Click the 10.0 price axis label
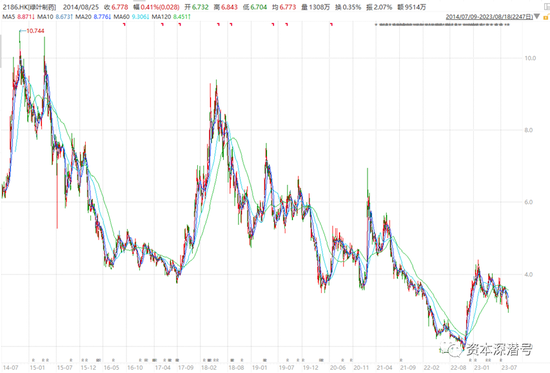 pos(530,58)
